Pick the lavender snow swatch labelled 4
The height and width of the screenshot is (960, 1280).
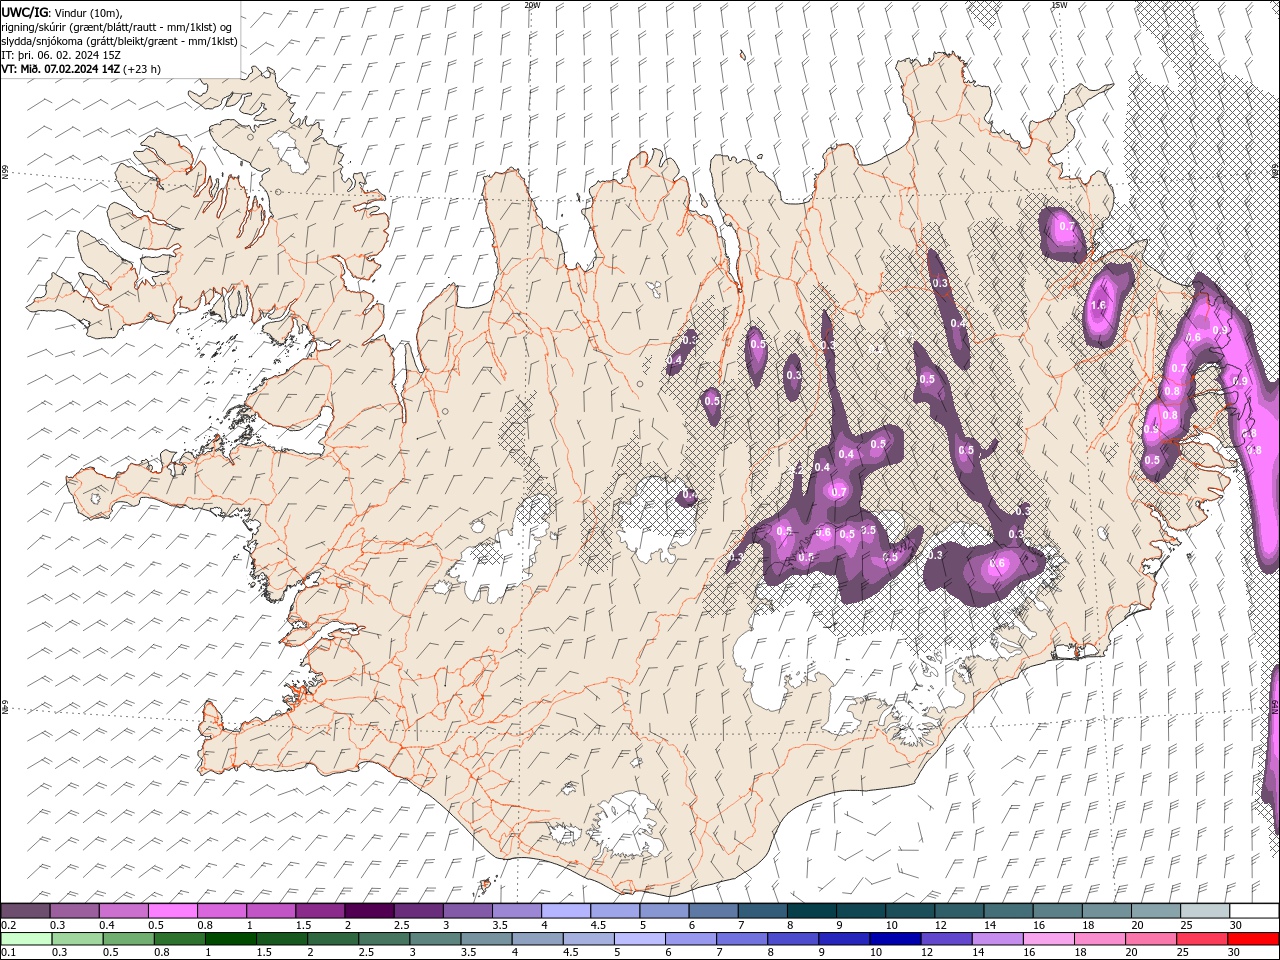pyautogui.click(x=565, y=911)
